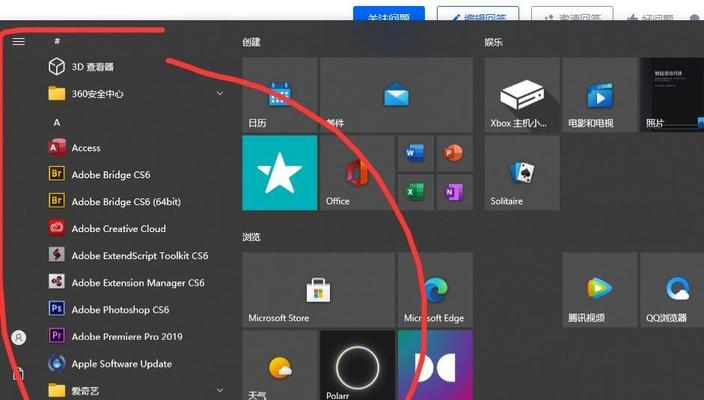This screenshot has height=400, width=704.
Task: Open the 照片 photos tile
Action: [672, 95]
